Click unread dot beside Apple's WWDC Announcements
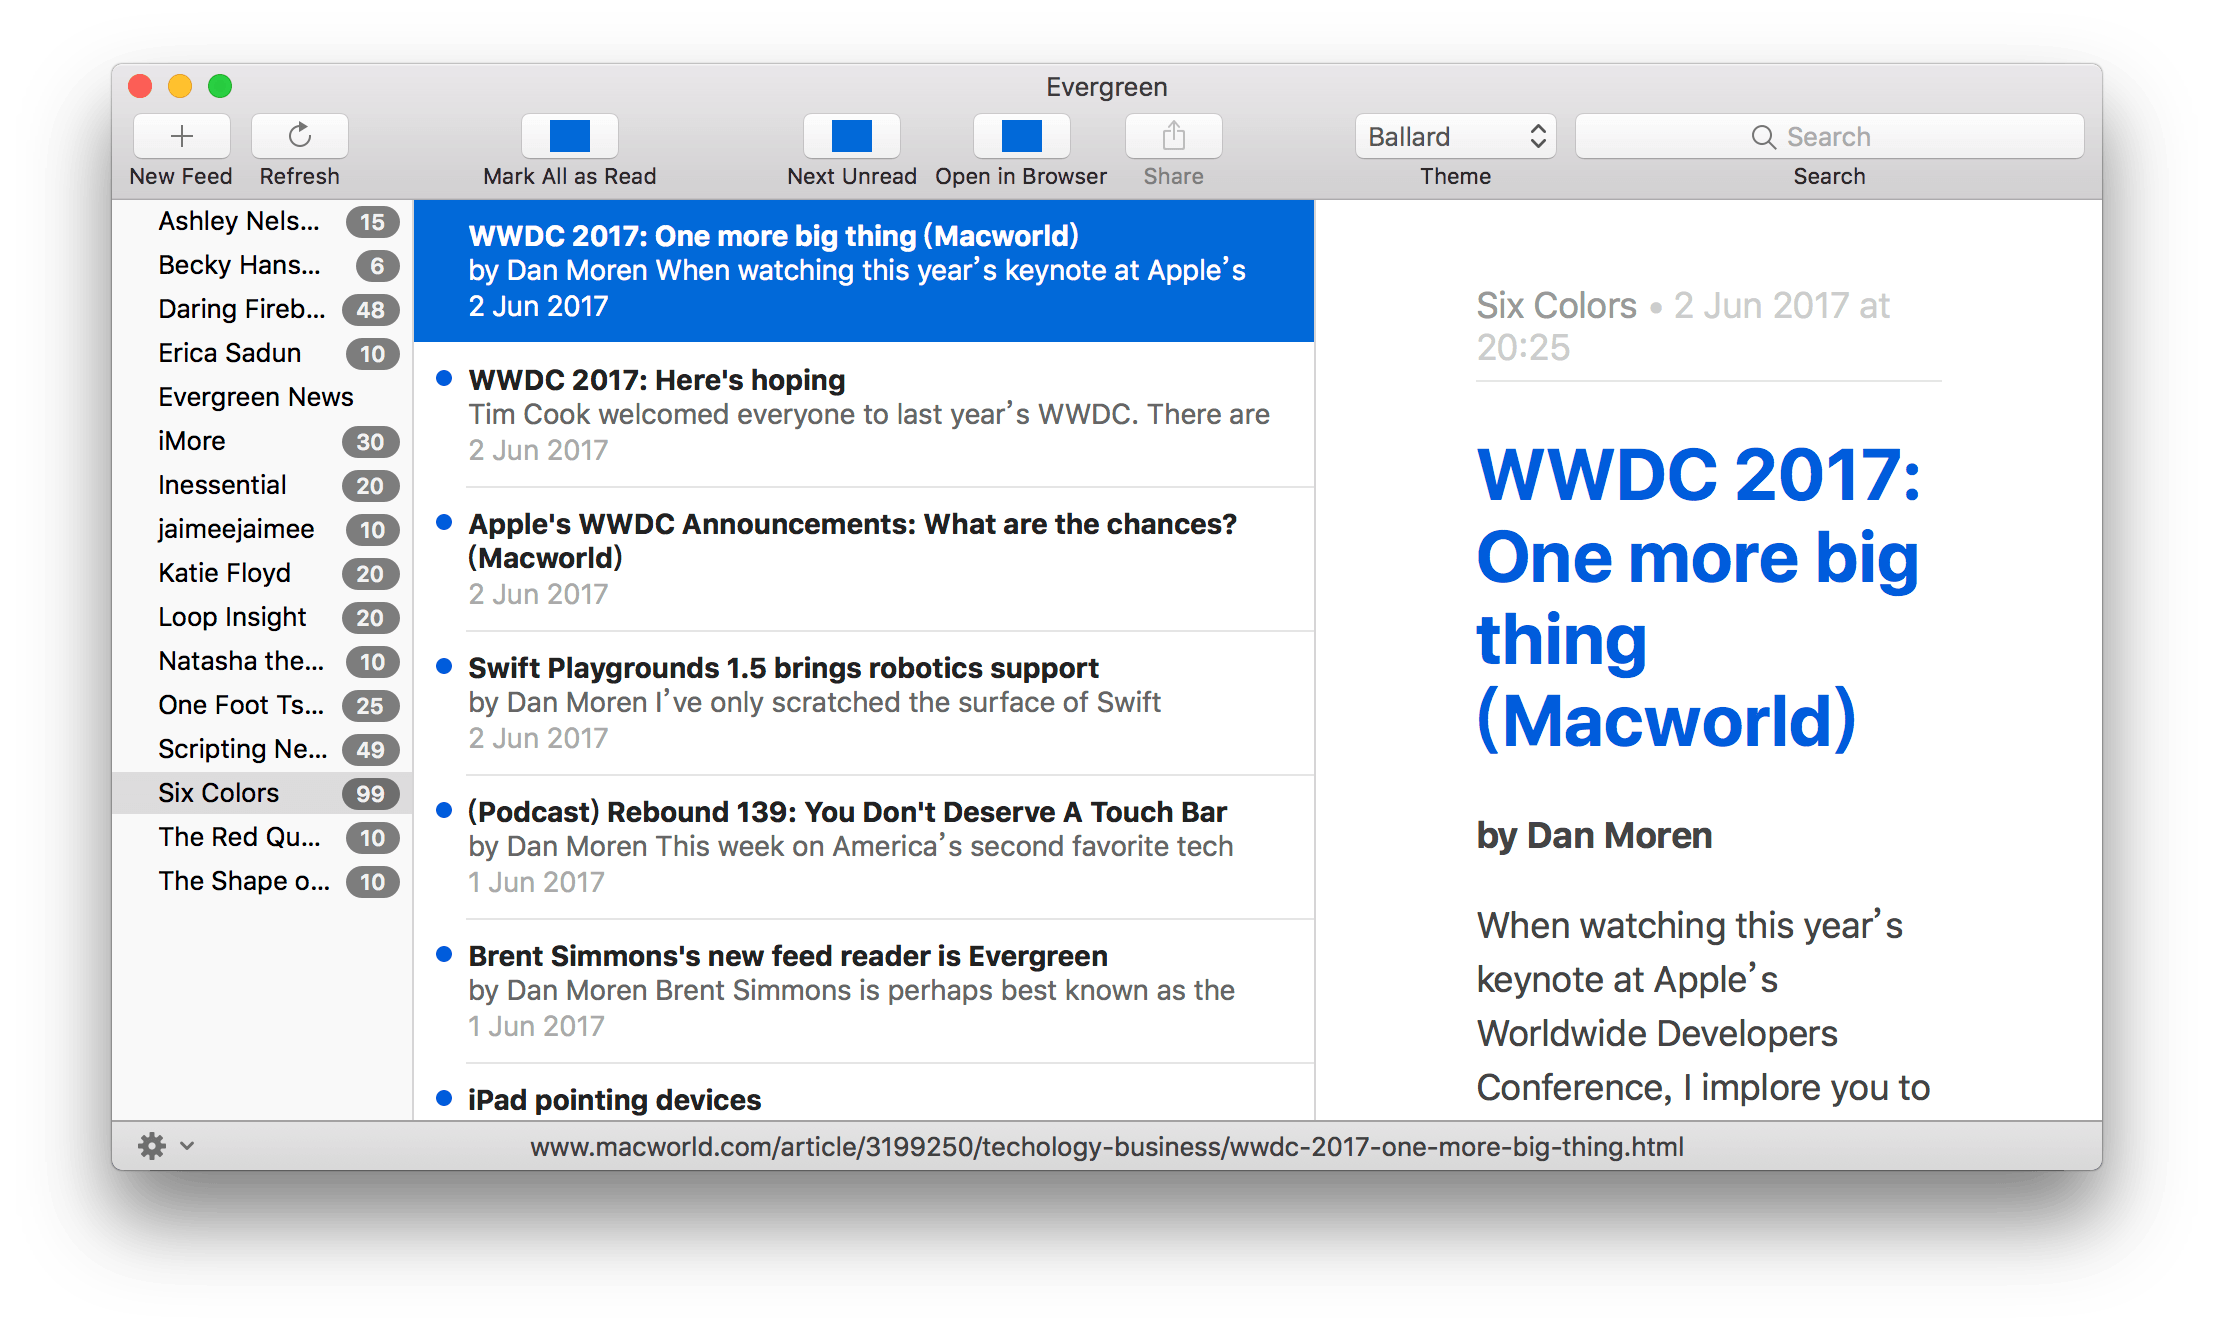 point(444,522)
